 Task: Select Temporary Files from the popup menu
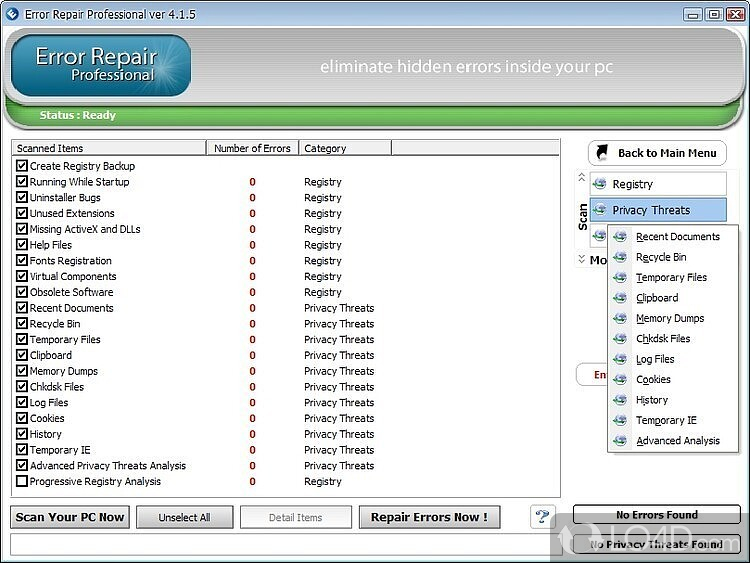pos(671,278)
